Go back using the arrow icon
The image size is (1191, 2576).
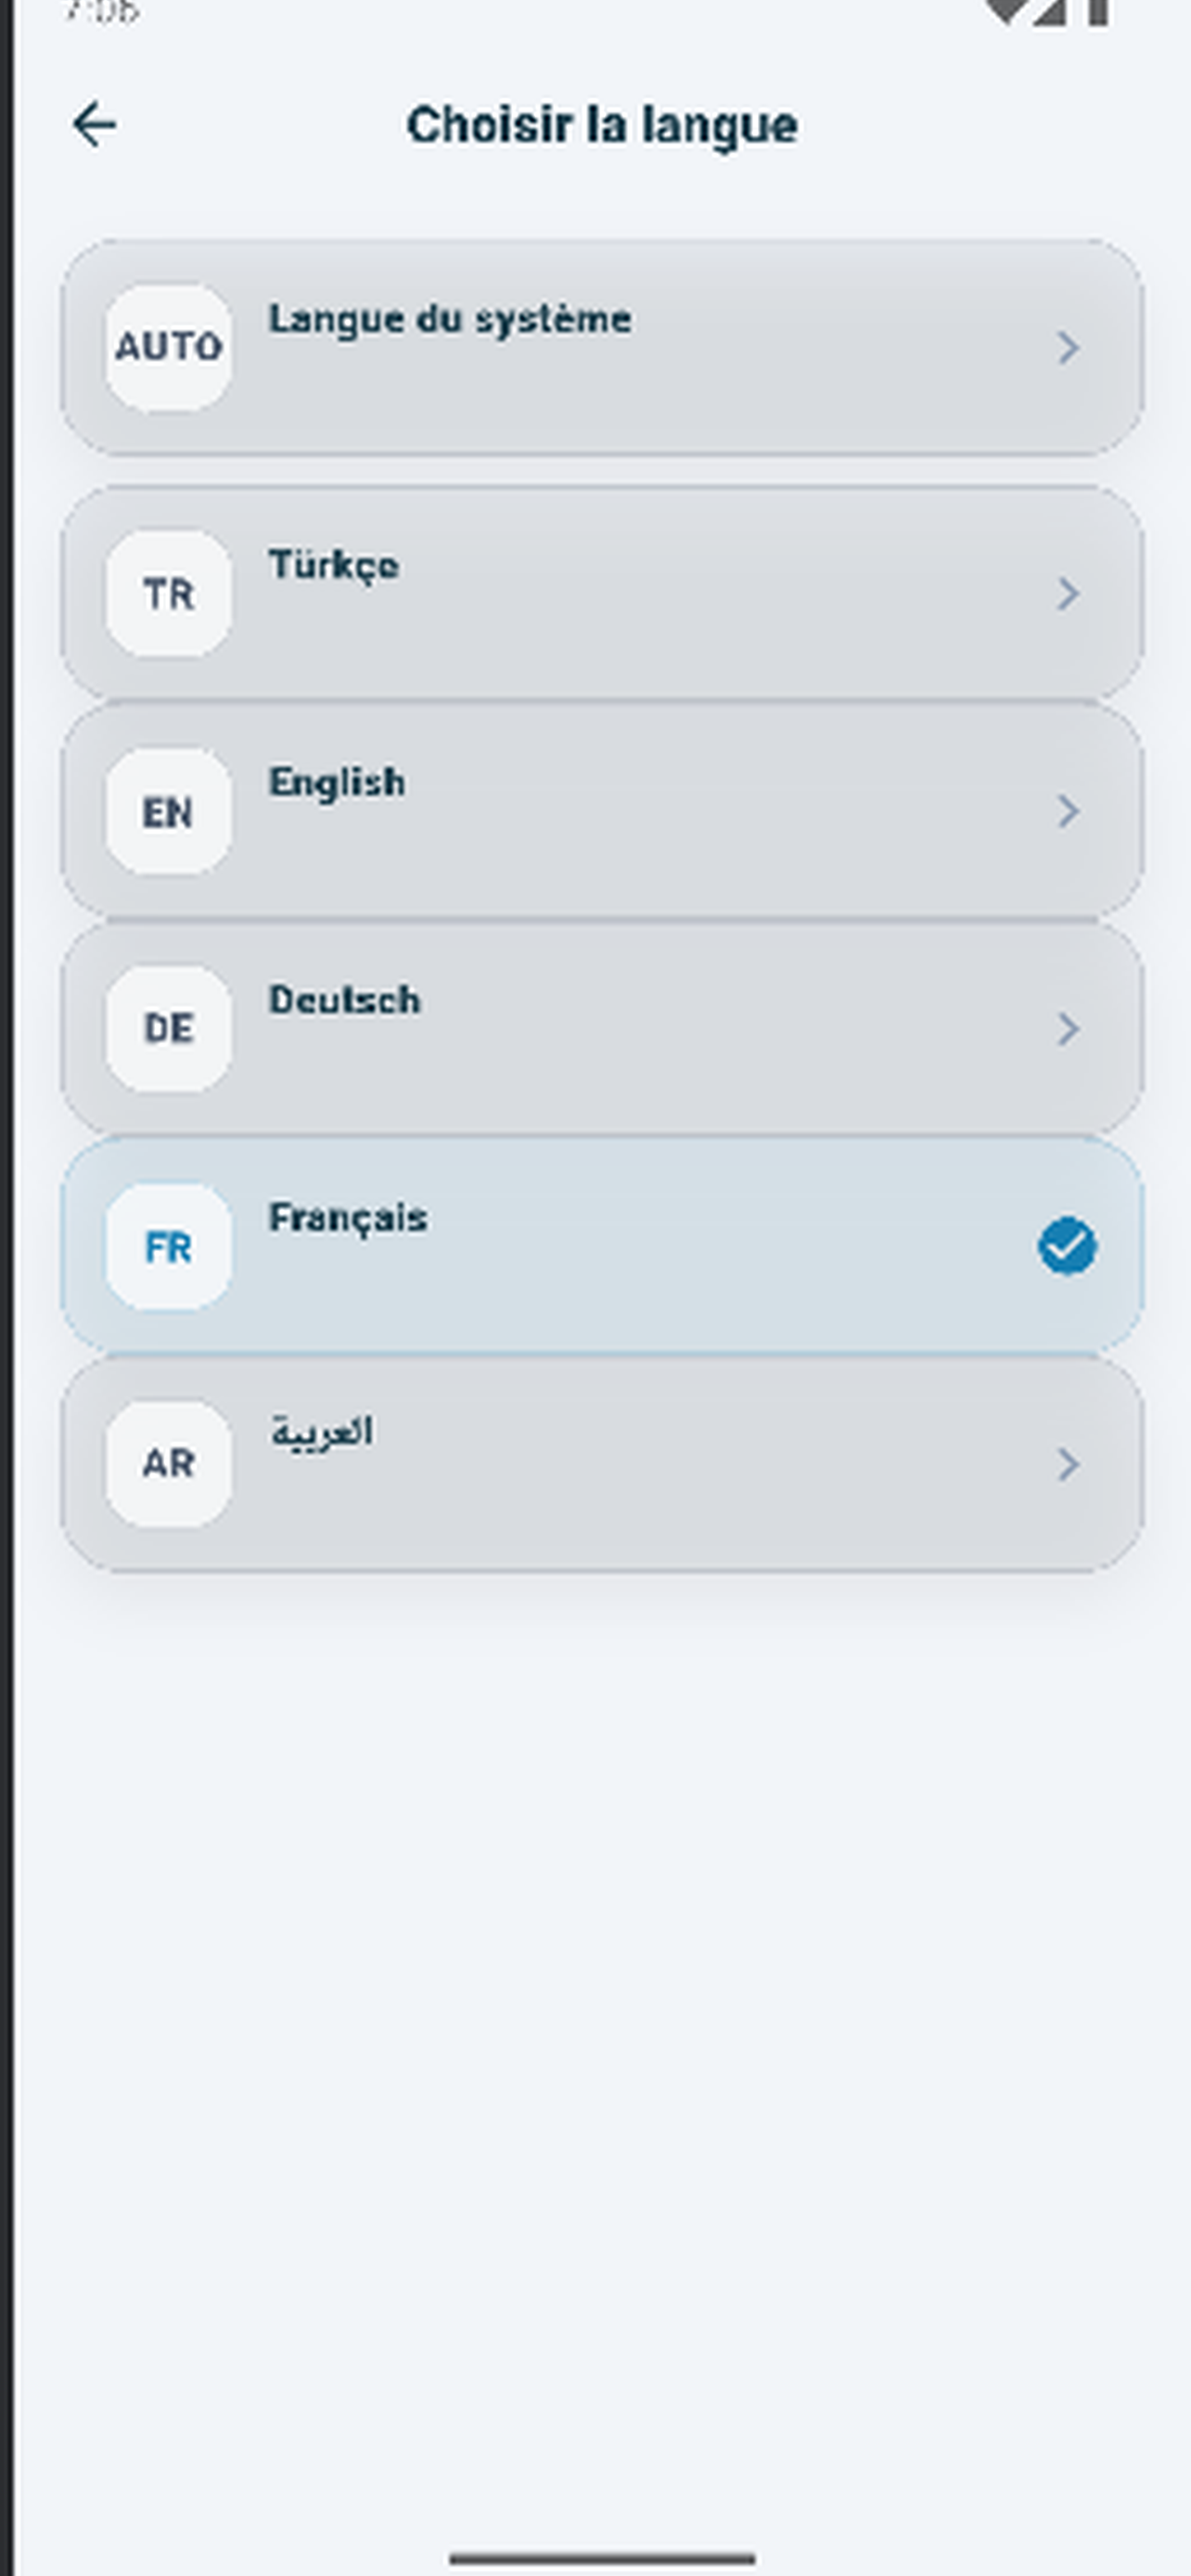coord(95,125)
